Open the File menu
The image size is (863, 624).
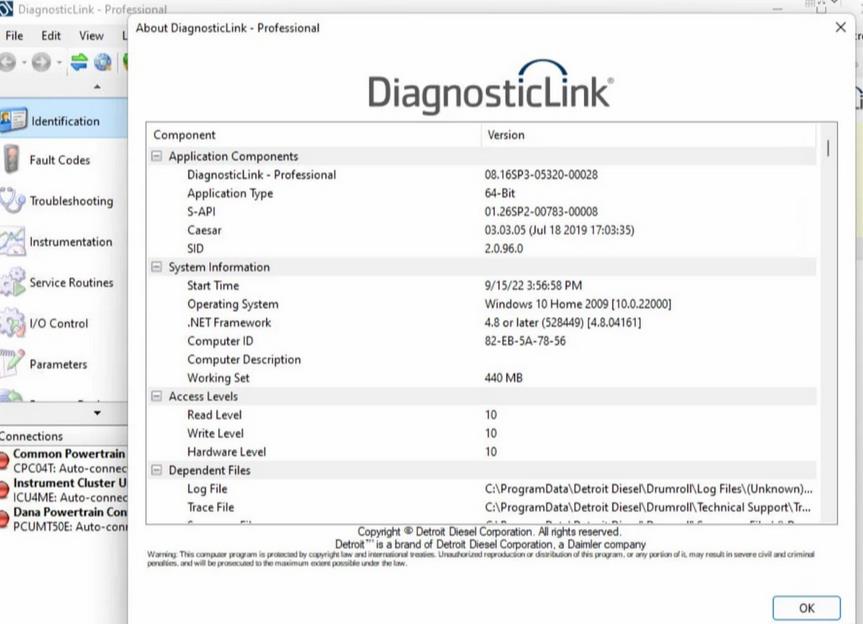pos(14,35)
